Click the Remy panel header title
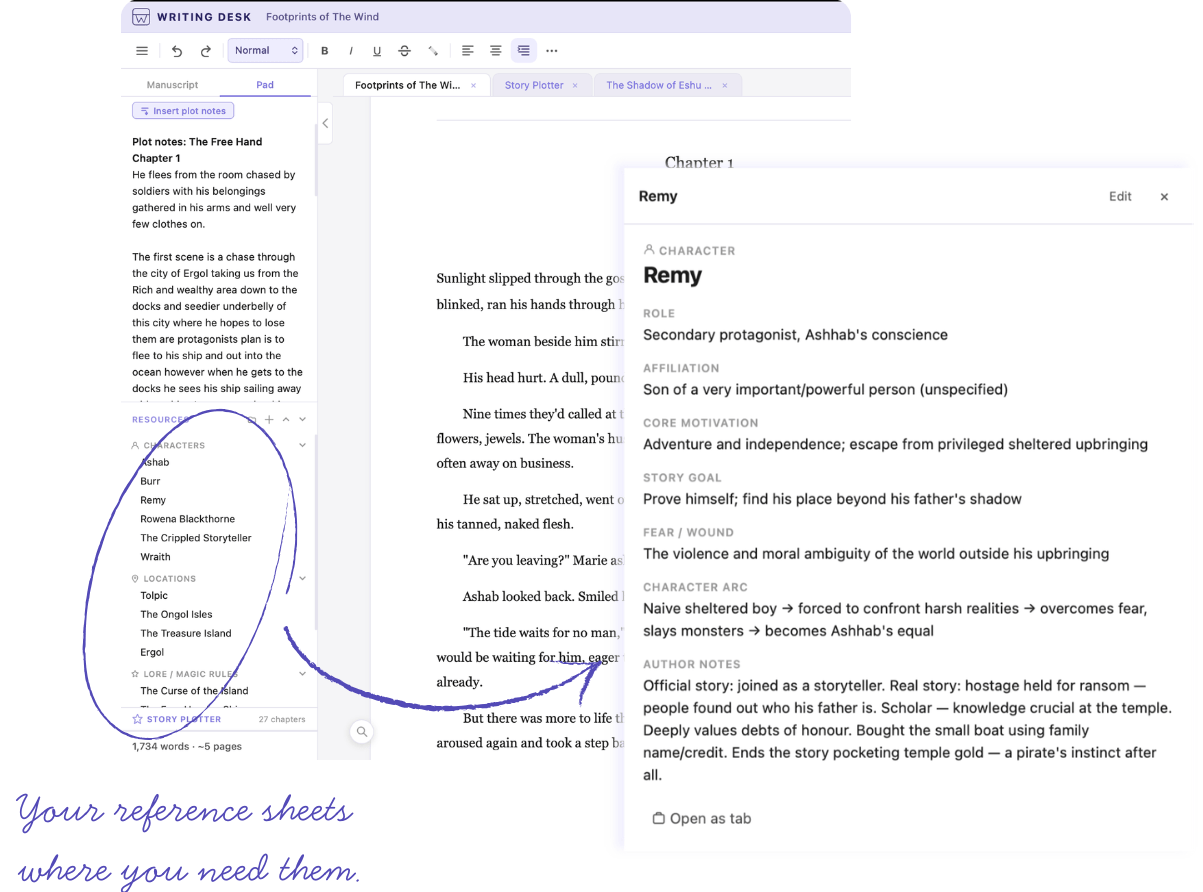1203x892 pixels. tap(658, 196)
